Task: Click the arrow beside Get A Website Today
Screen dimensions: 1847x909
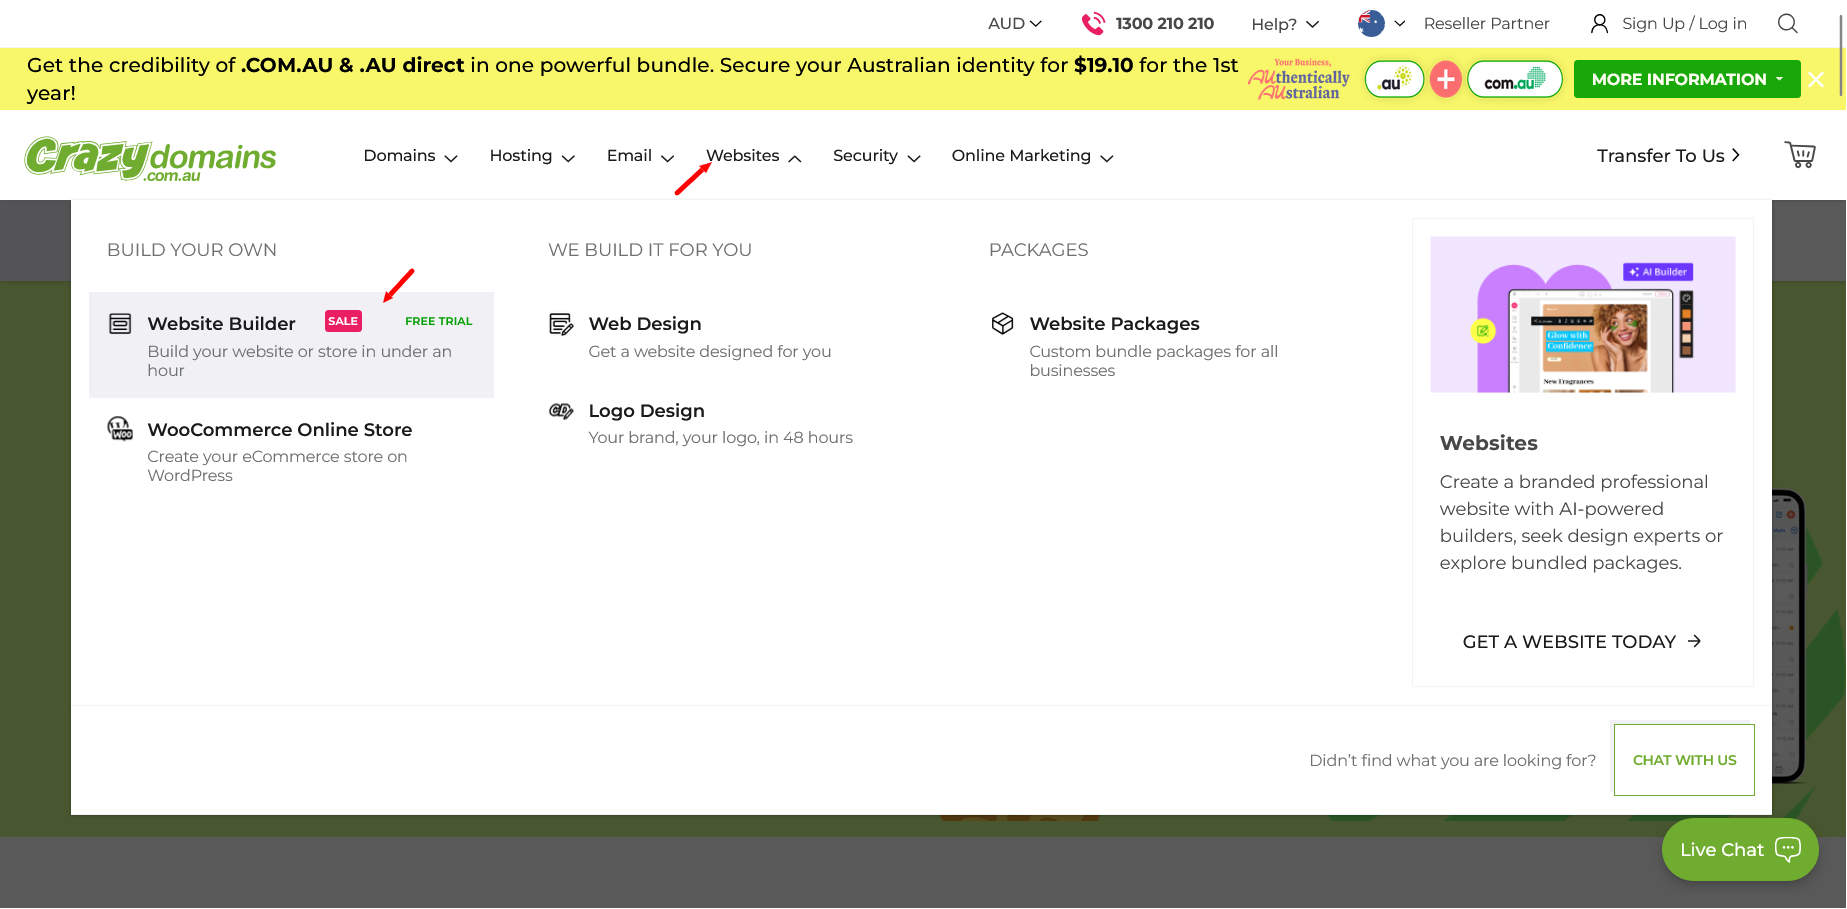Action: [x=1694, y=641]
